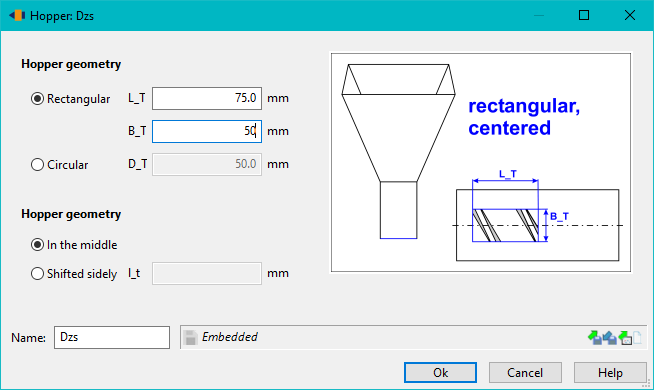654x390 pixels.
Task: Click the green arrow load-from-project icon
Action: coord(625,337)
